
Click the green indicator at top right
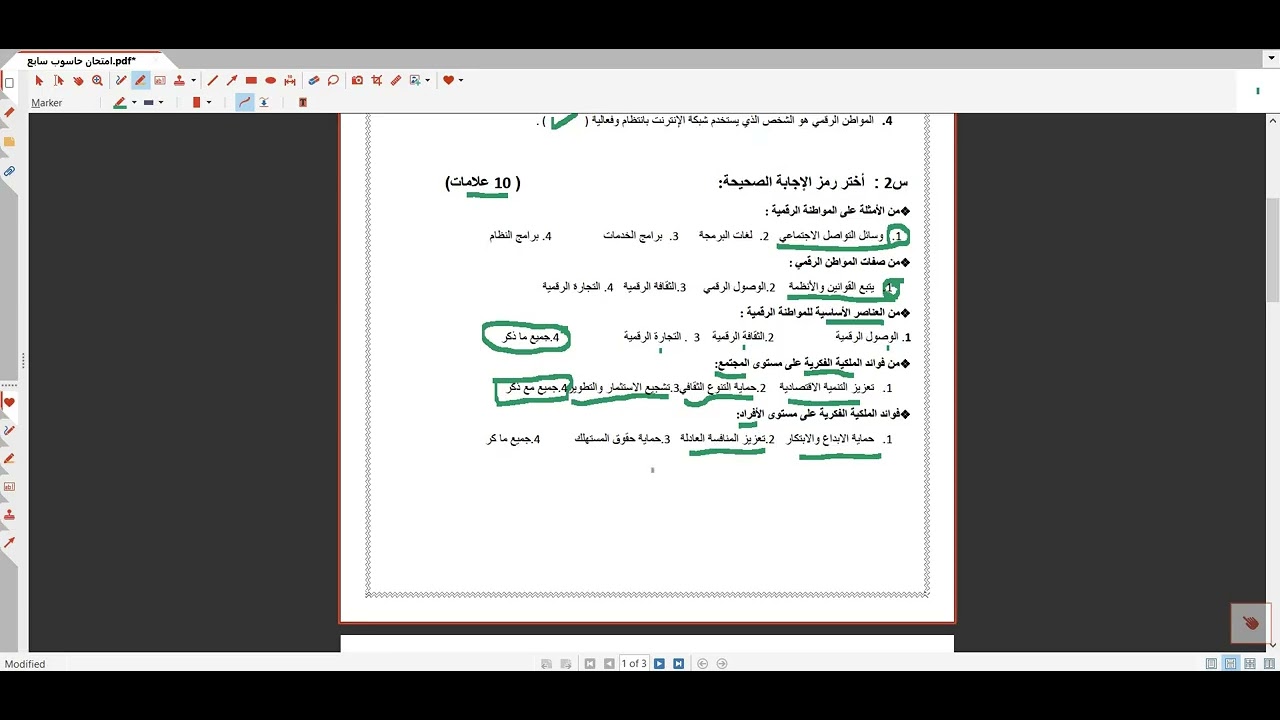(1257, 91)
